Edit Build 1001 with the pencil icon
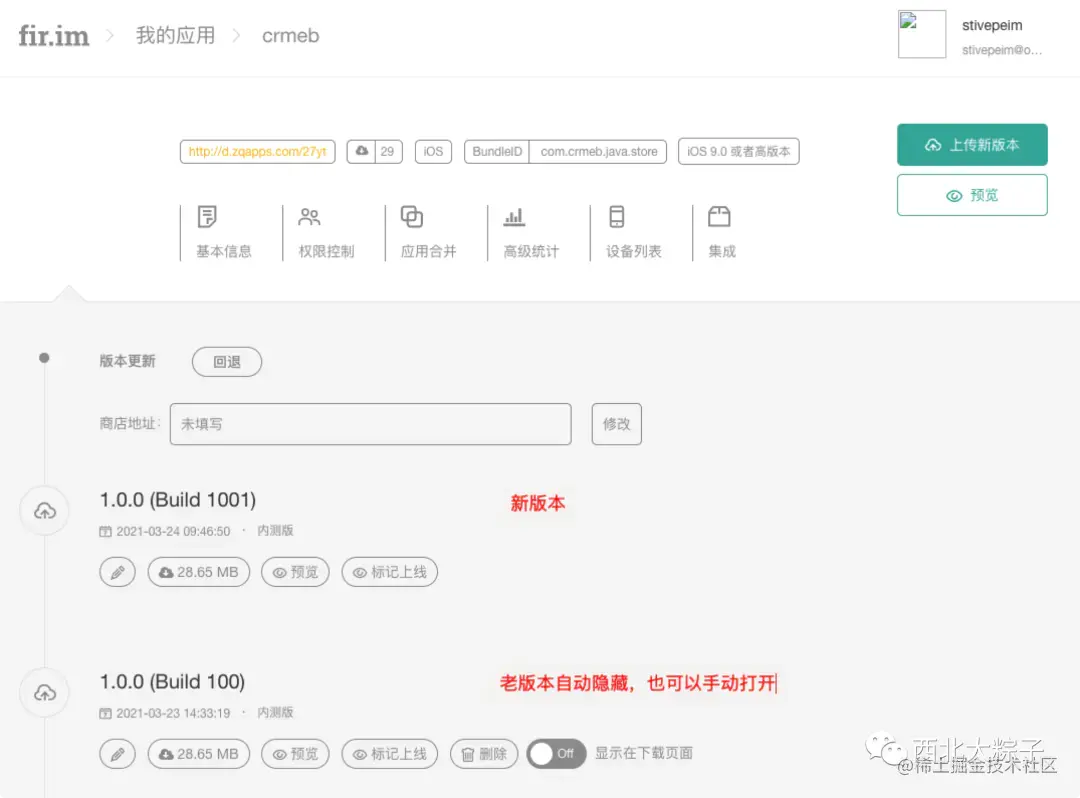This screenshot has width=1080, height=798. click(118, 572)
